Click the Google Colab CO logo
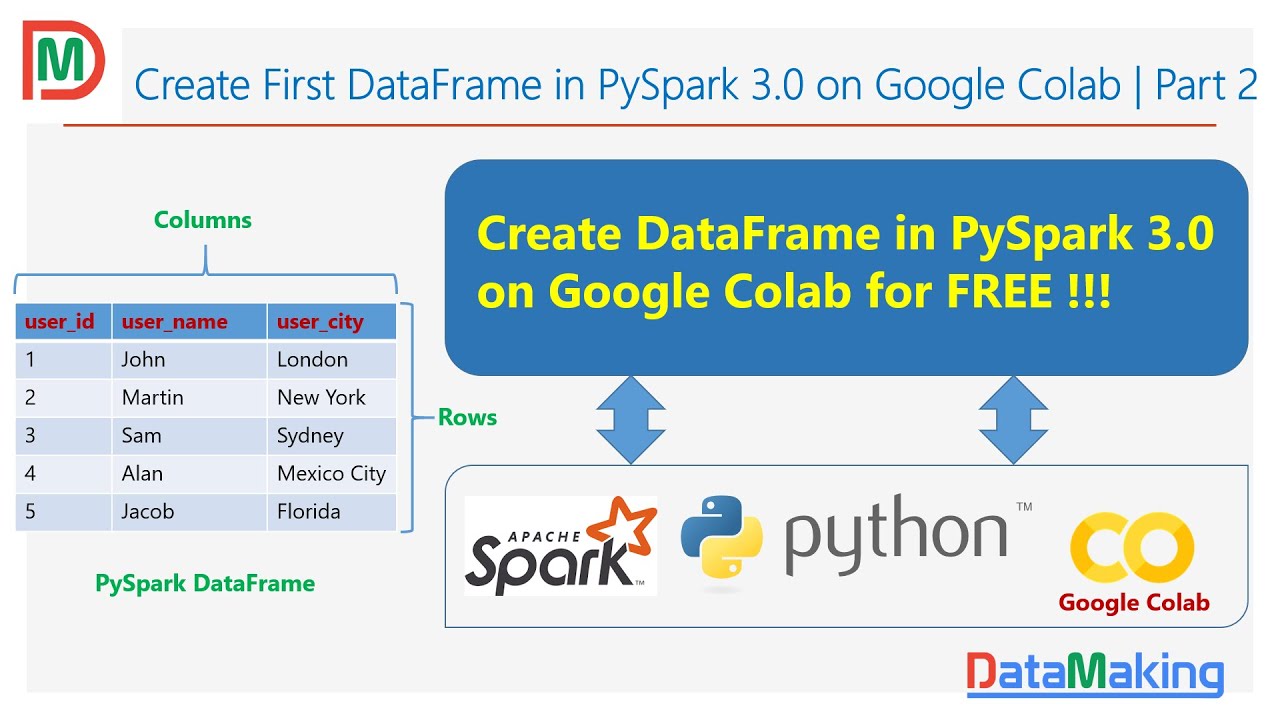The width and height of the screenshot is (1280, 720). point(1132,548)
